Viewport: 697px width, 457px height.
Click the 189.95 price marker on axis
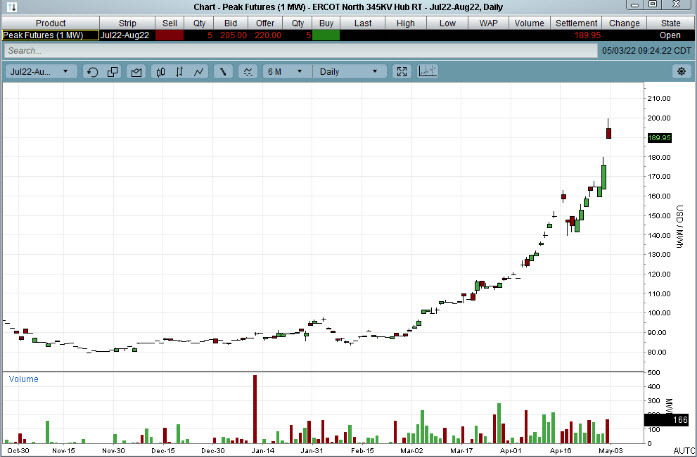tap(658, 137)
